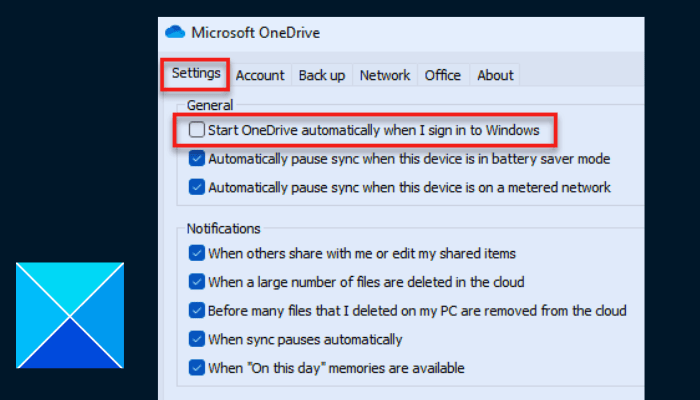Click the OneDrive cloud icon in title bar
This screenshot has width=700, height=400.
[176, 32]
